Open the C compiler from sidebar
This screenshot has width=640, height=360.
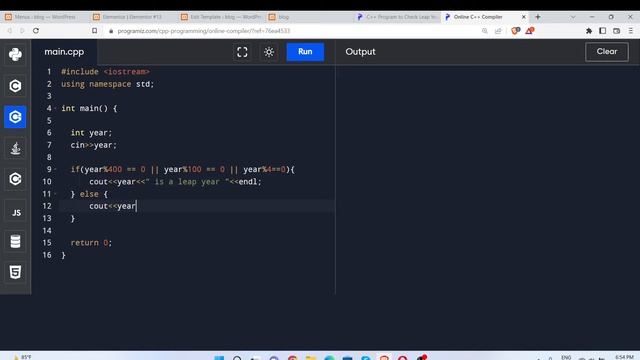(x=15, y=86)
